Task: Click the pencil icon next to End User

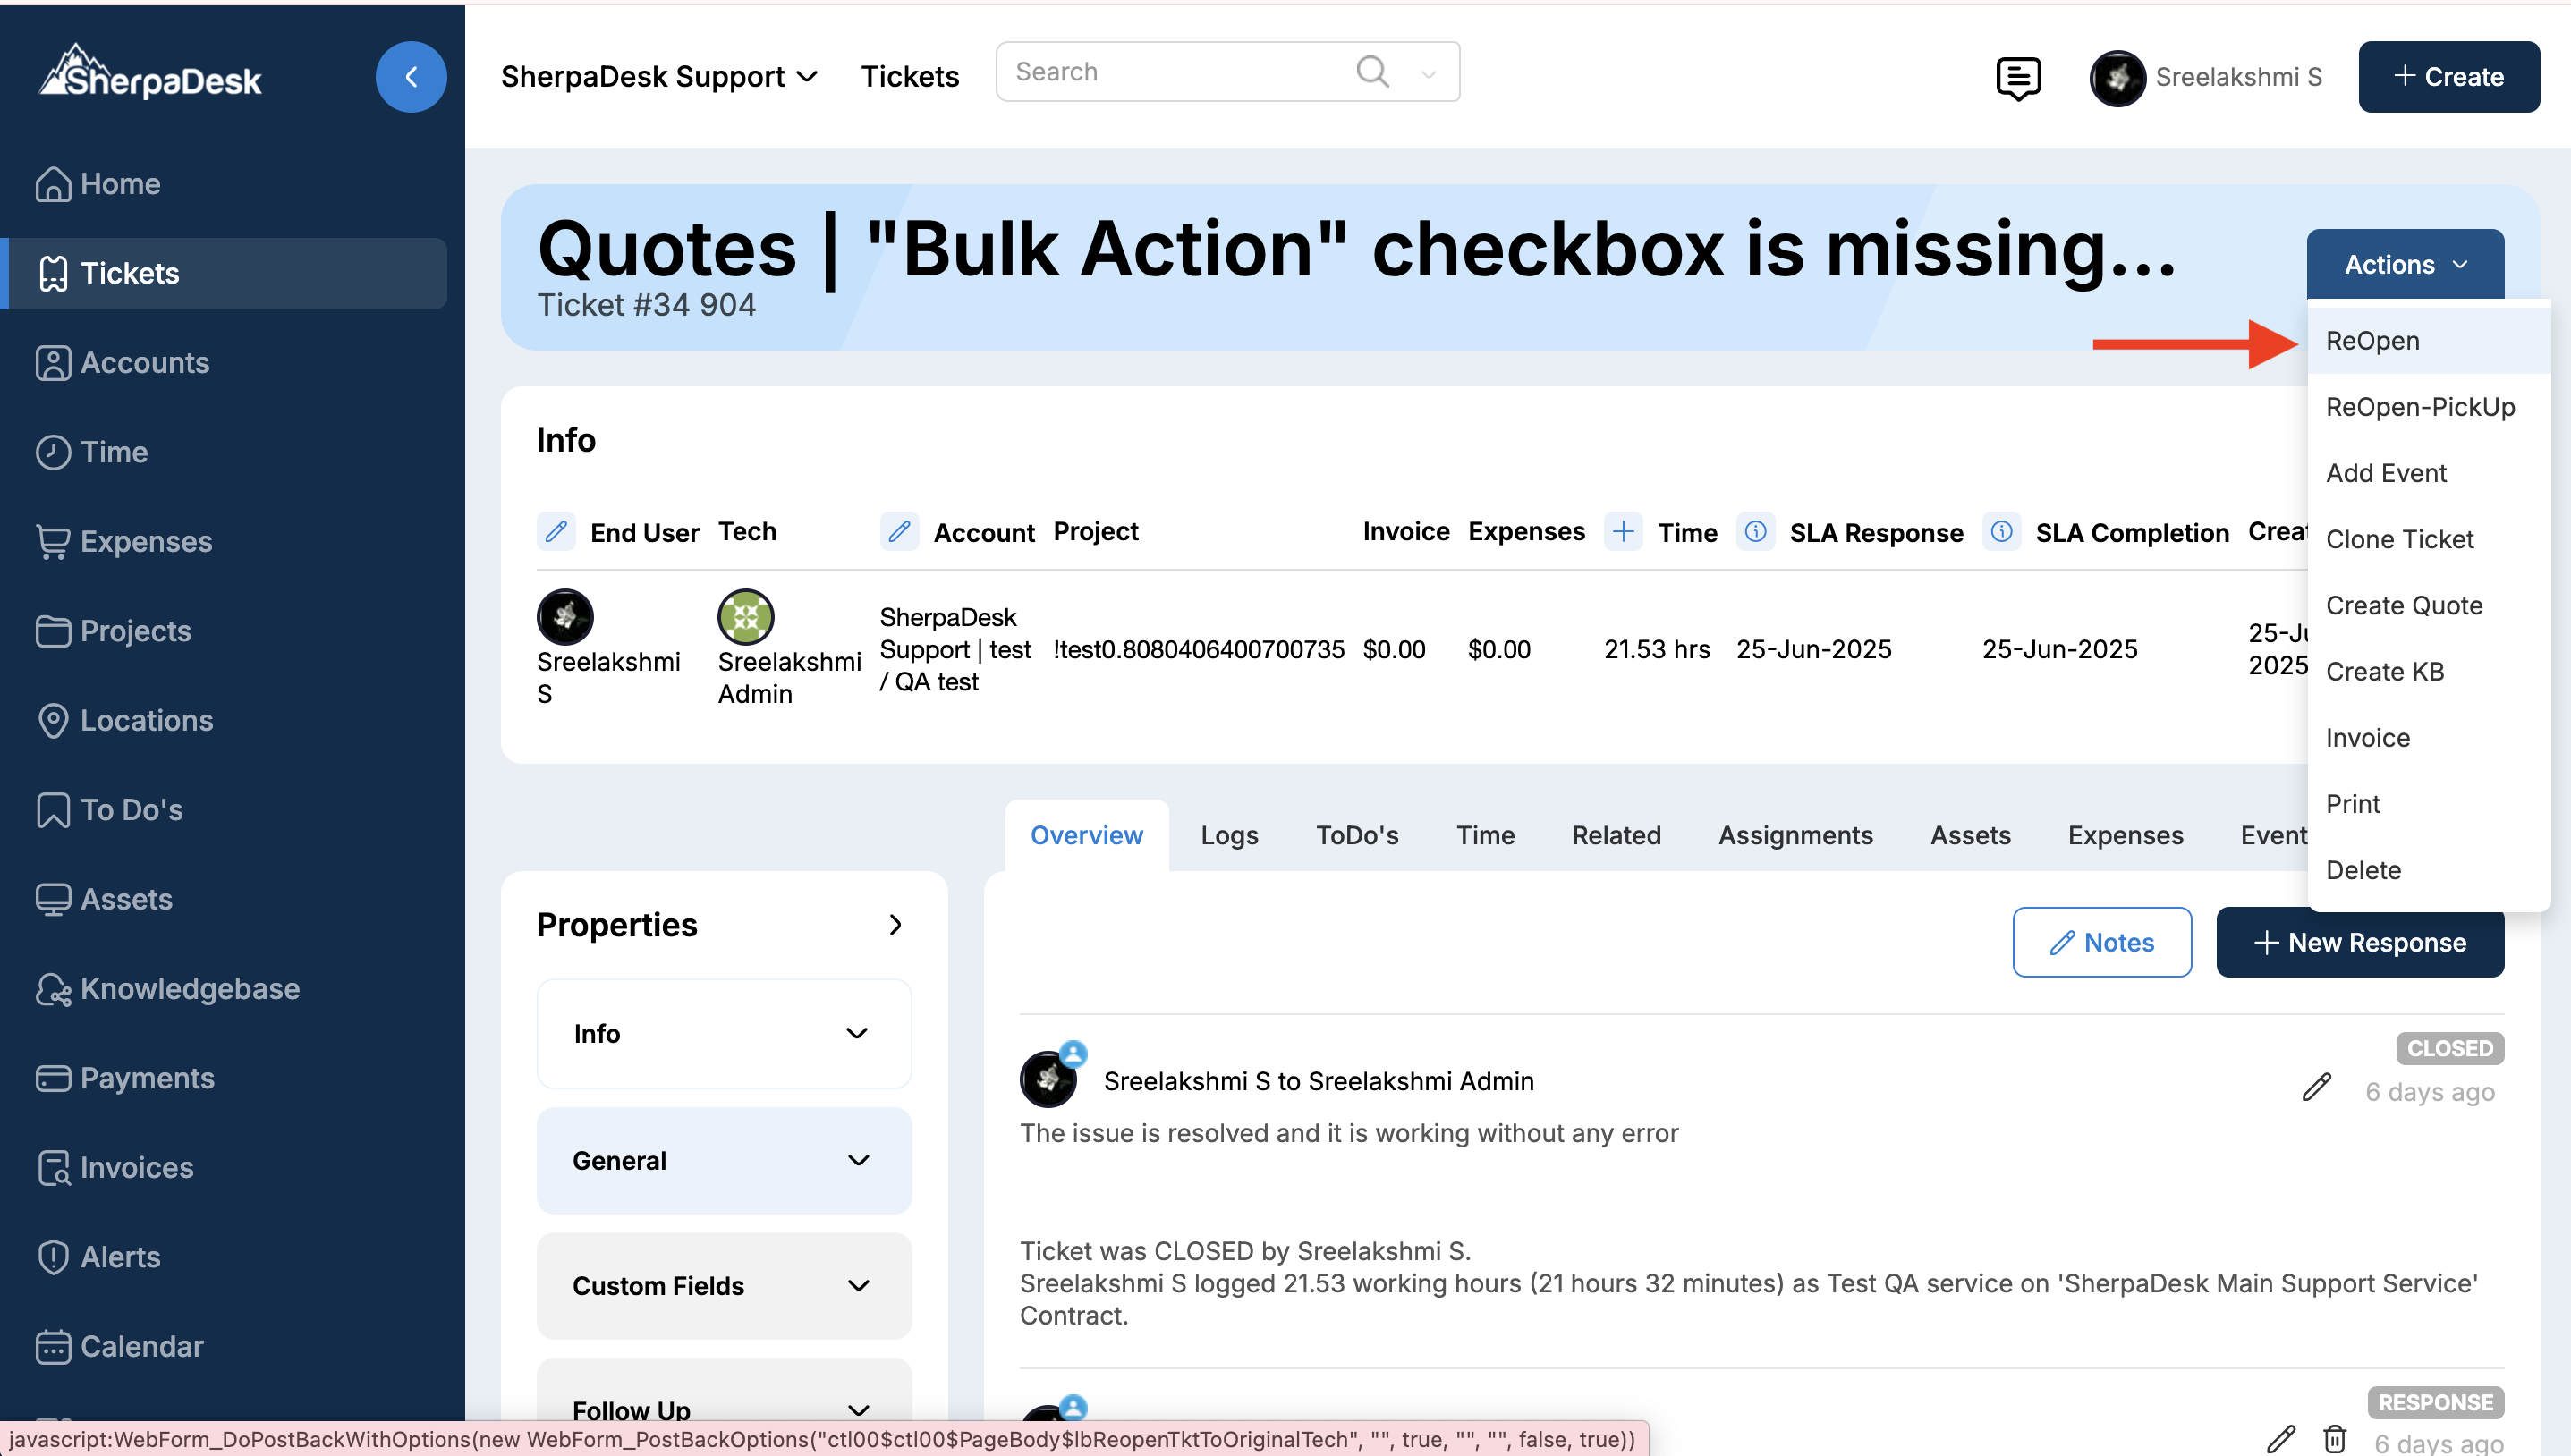Action: pyautogui.click(x=556, y=531)
